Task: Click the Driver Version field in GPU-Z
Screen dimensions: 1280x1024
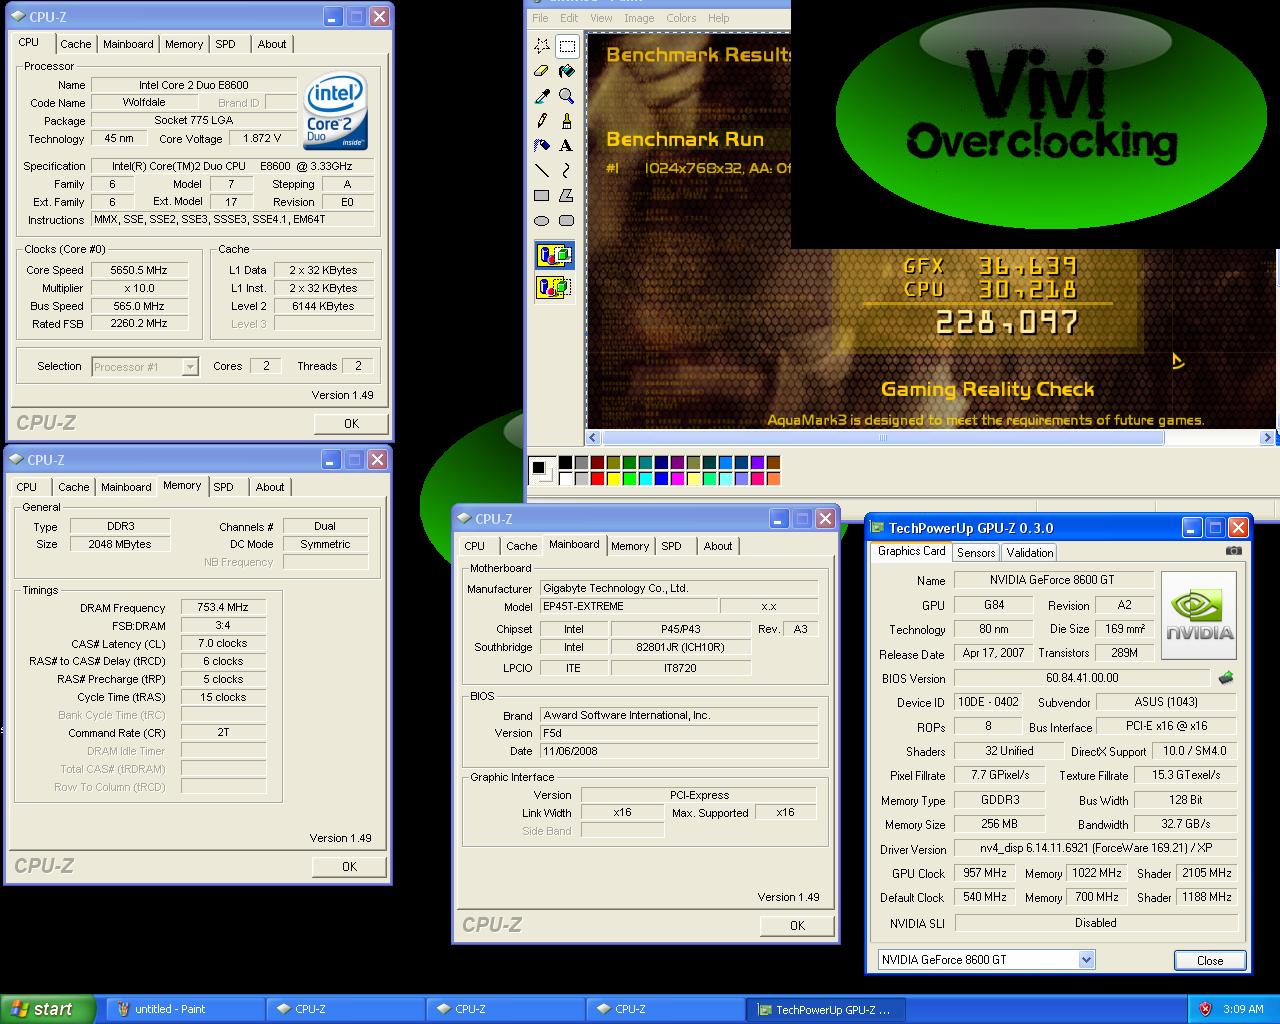Action: pos(1095,848)
